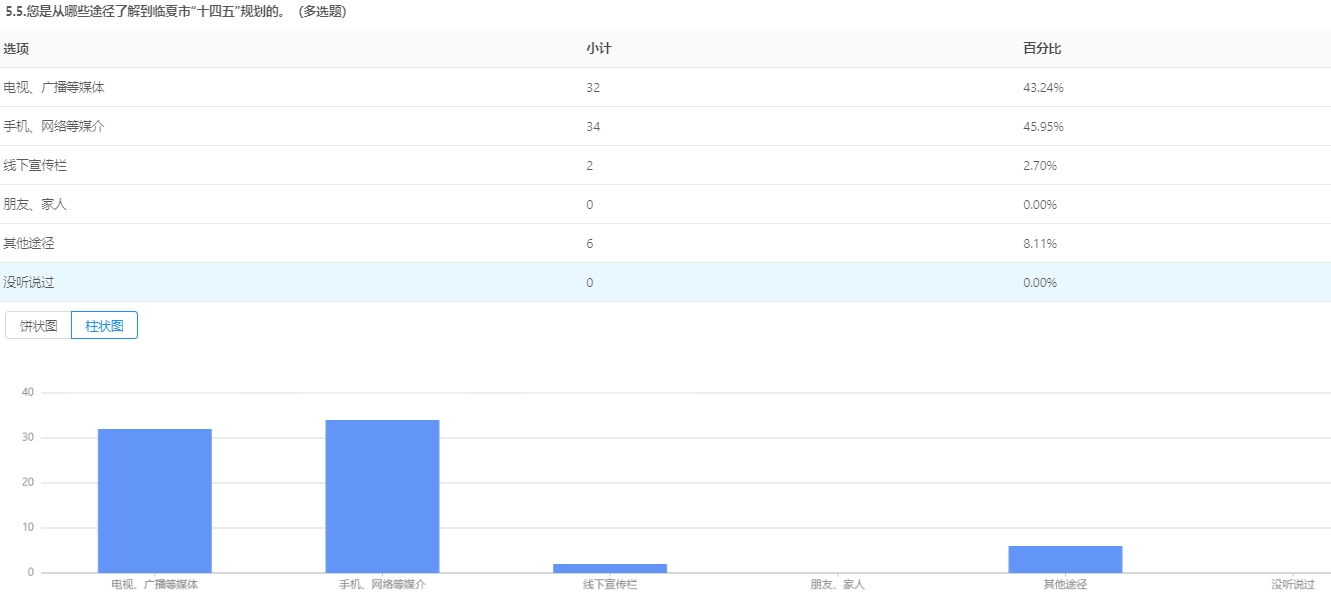Click the 电视、广播等媒体 table row
This screenshot has height=598, width=1331.
pyautogui.click(x=54, y=88)
